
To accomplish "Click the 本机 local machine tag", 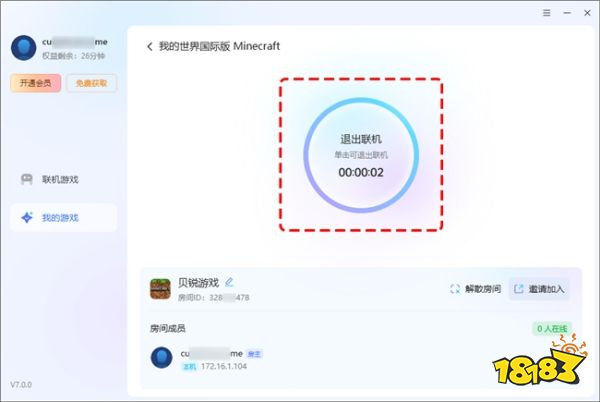I will (x=189, y=367).
